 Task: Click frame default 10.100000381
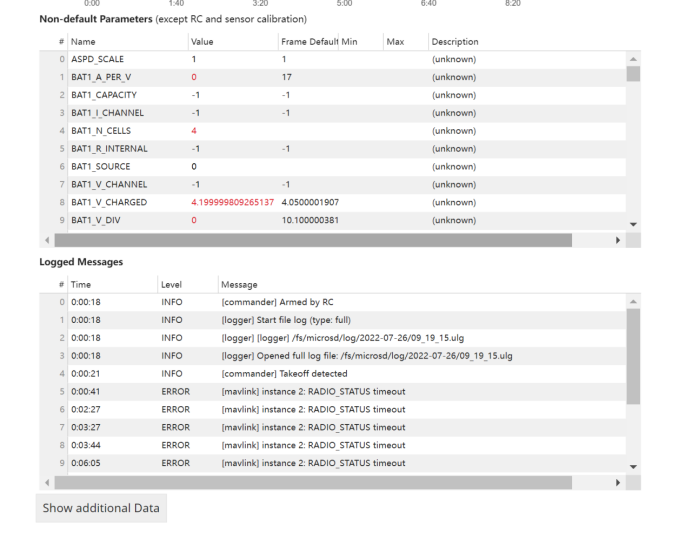(x=310, y=220)
